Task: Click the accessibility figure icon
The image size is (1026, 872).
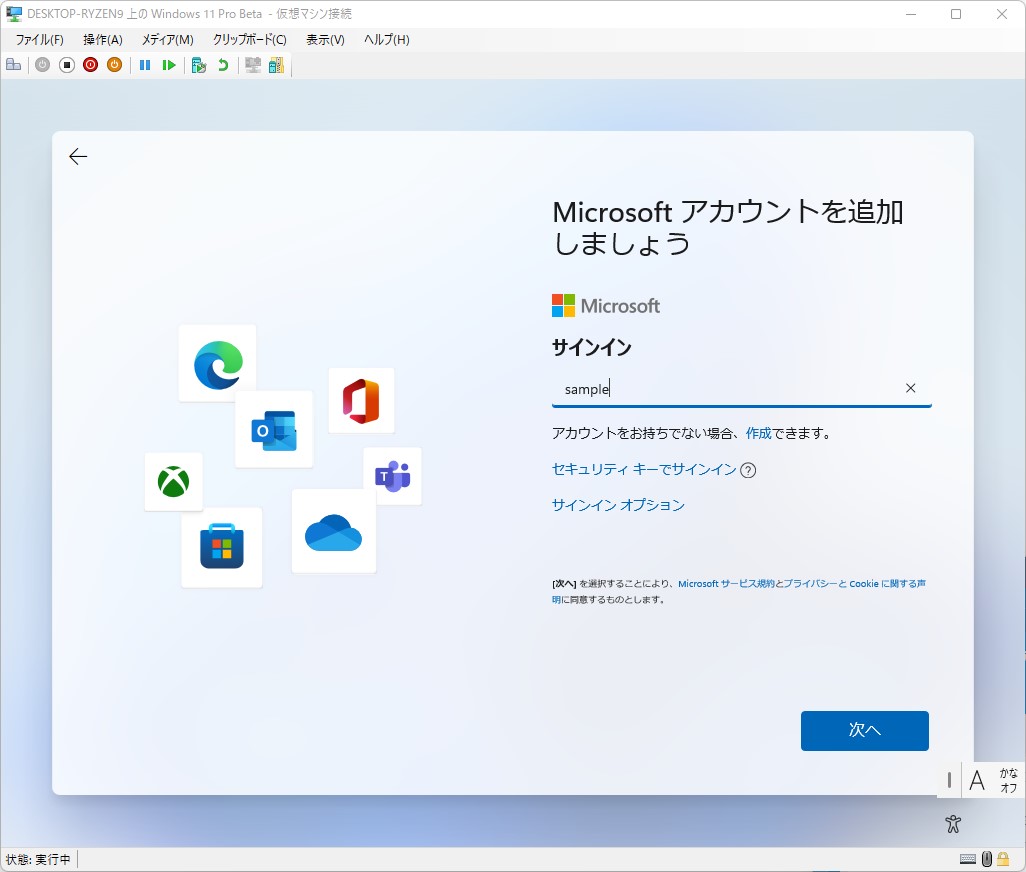Action: pyautogui.click(x=952, y=823)
